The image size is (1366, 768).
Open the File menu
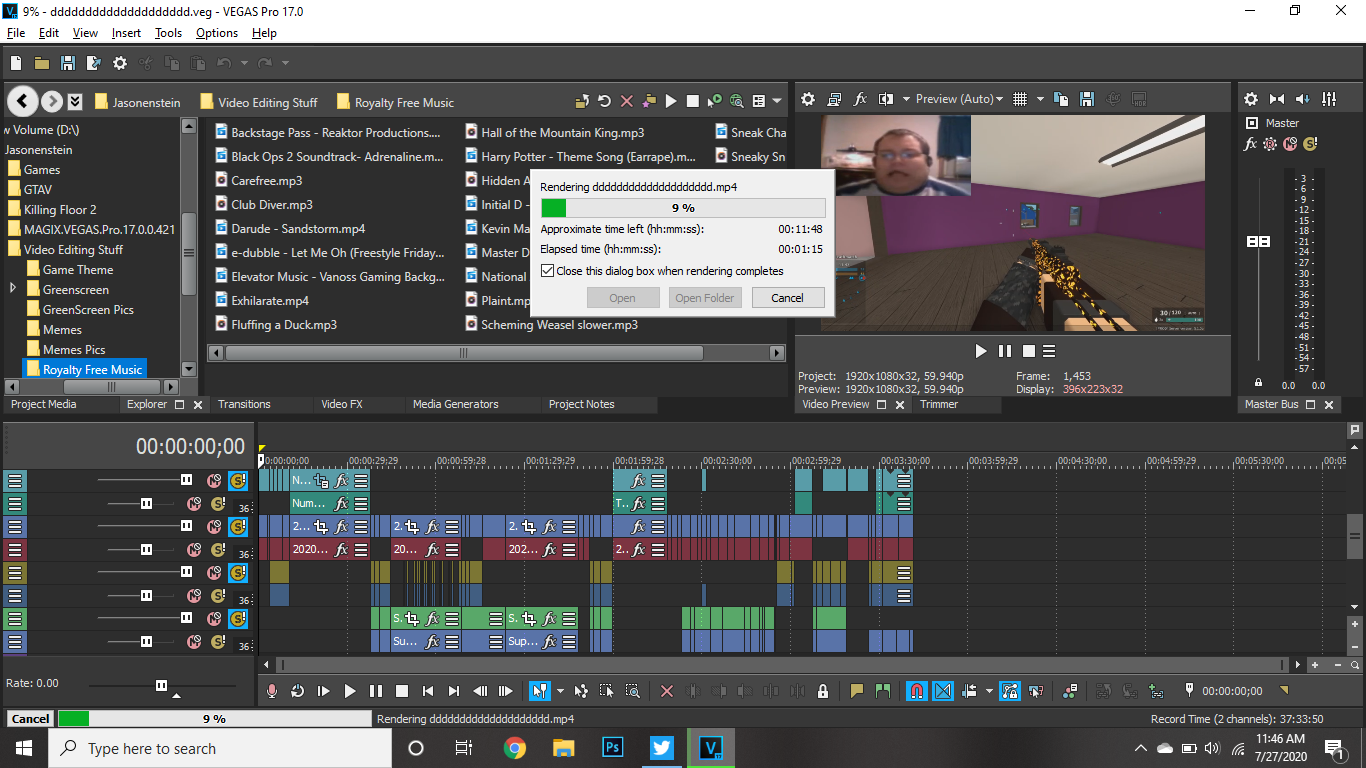(16, 33)
